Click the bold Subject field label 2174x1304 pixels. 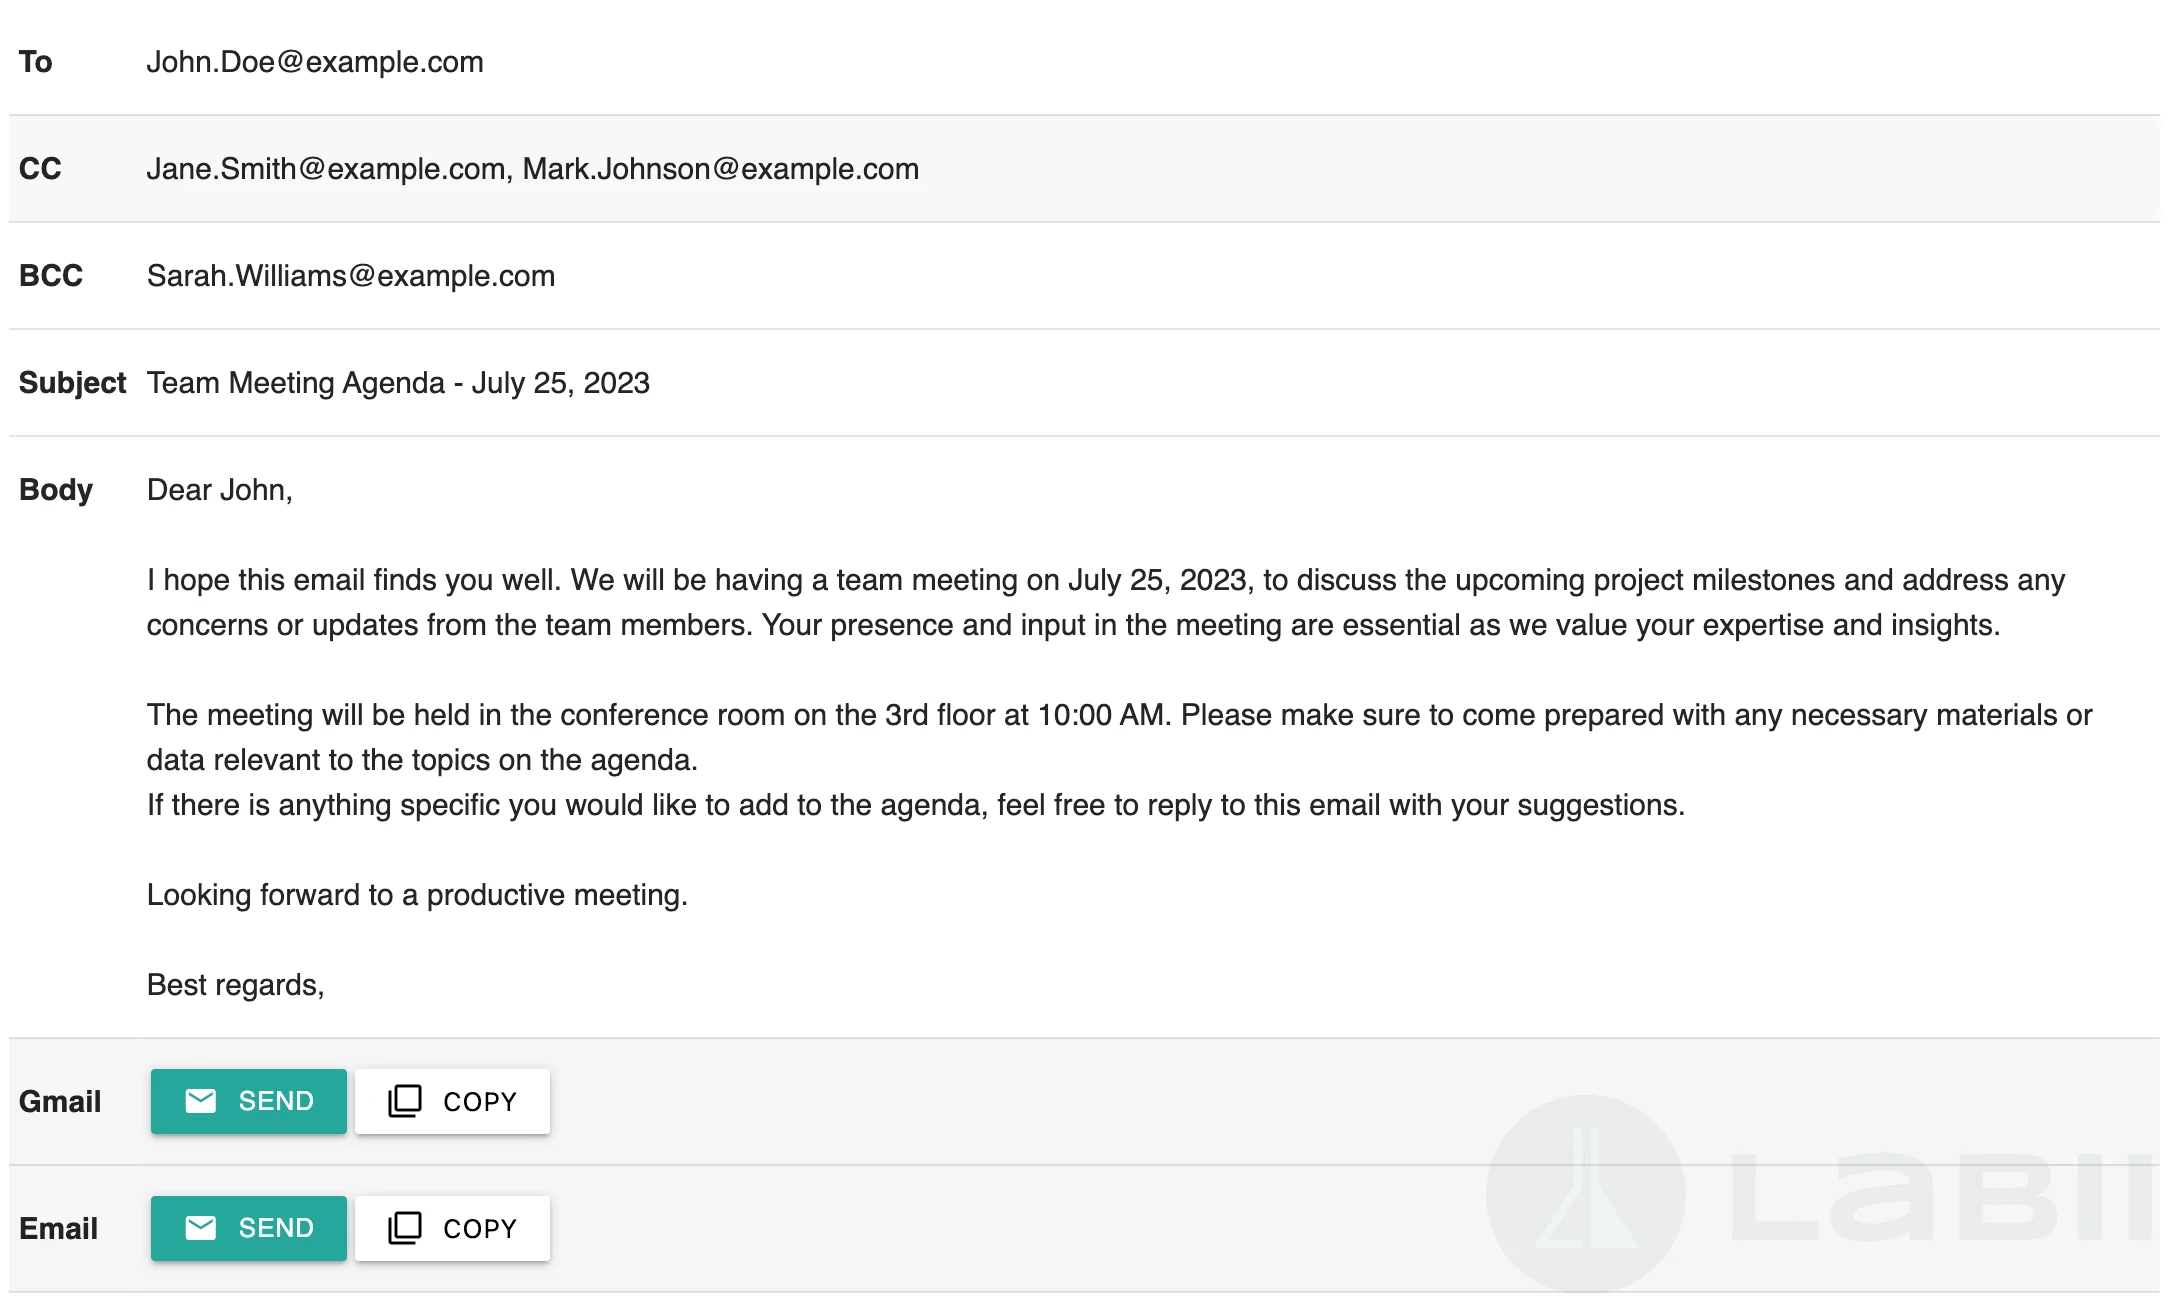tap(72, 383)
